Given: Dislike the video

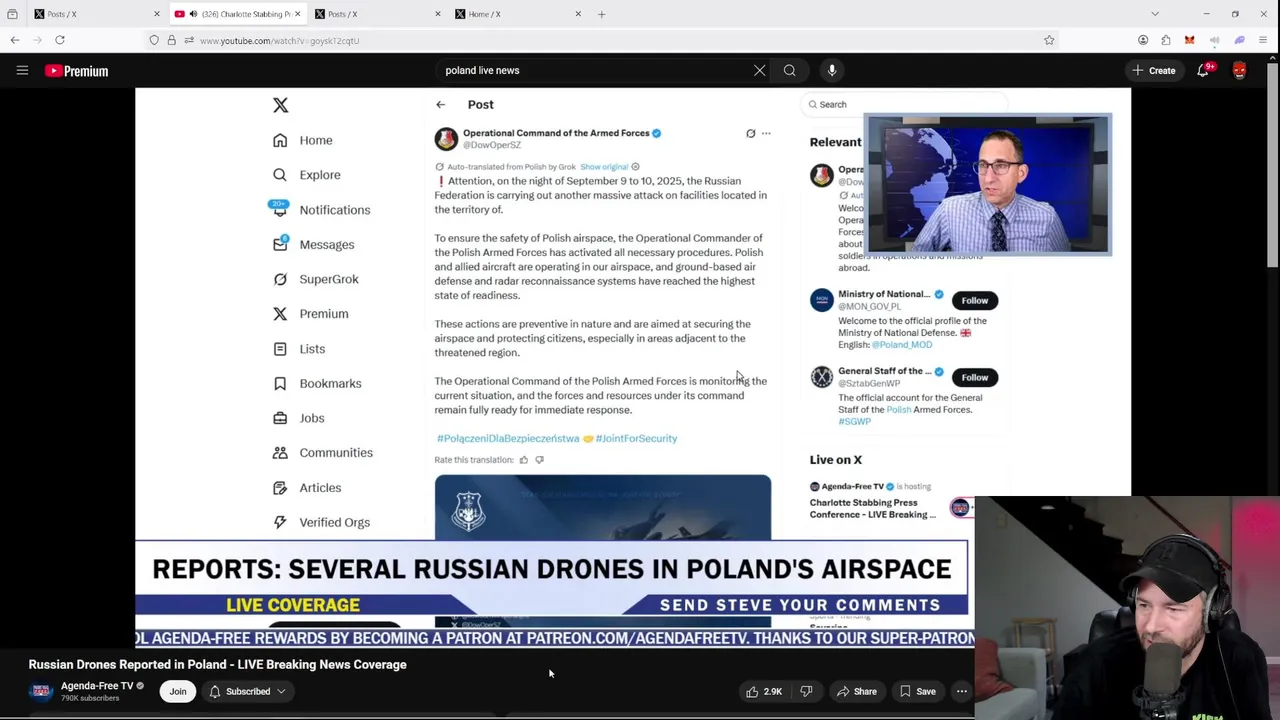Looking at the screenshot, I should coord(806,691).
